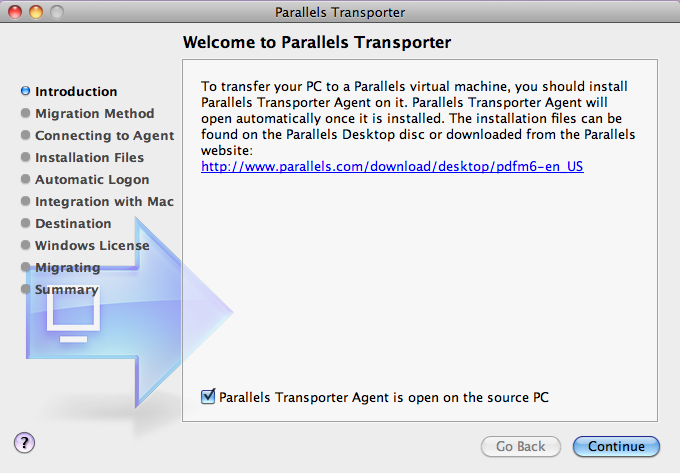
Task: Click the Help question mark icon
Action: pos(24,443)
